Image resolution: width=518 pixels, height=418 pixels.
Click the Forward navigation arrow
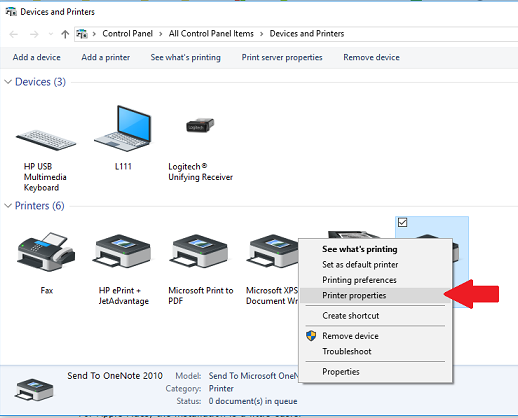[34, 34]
